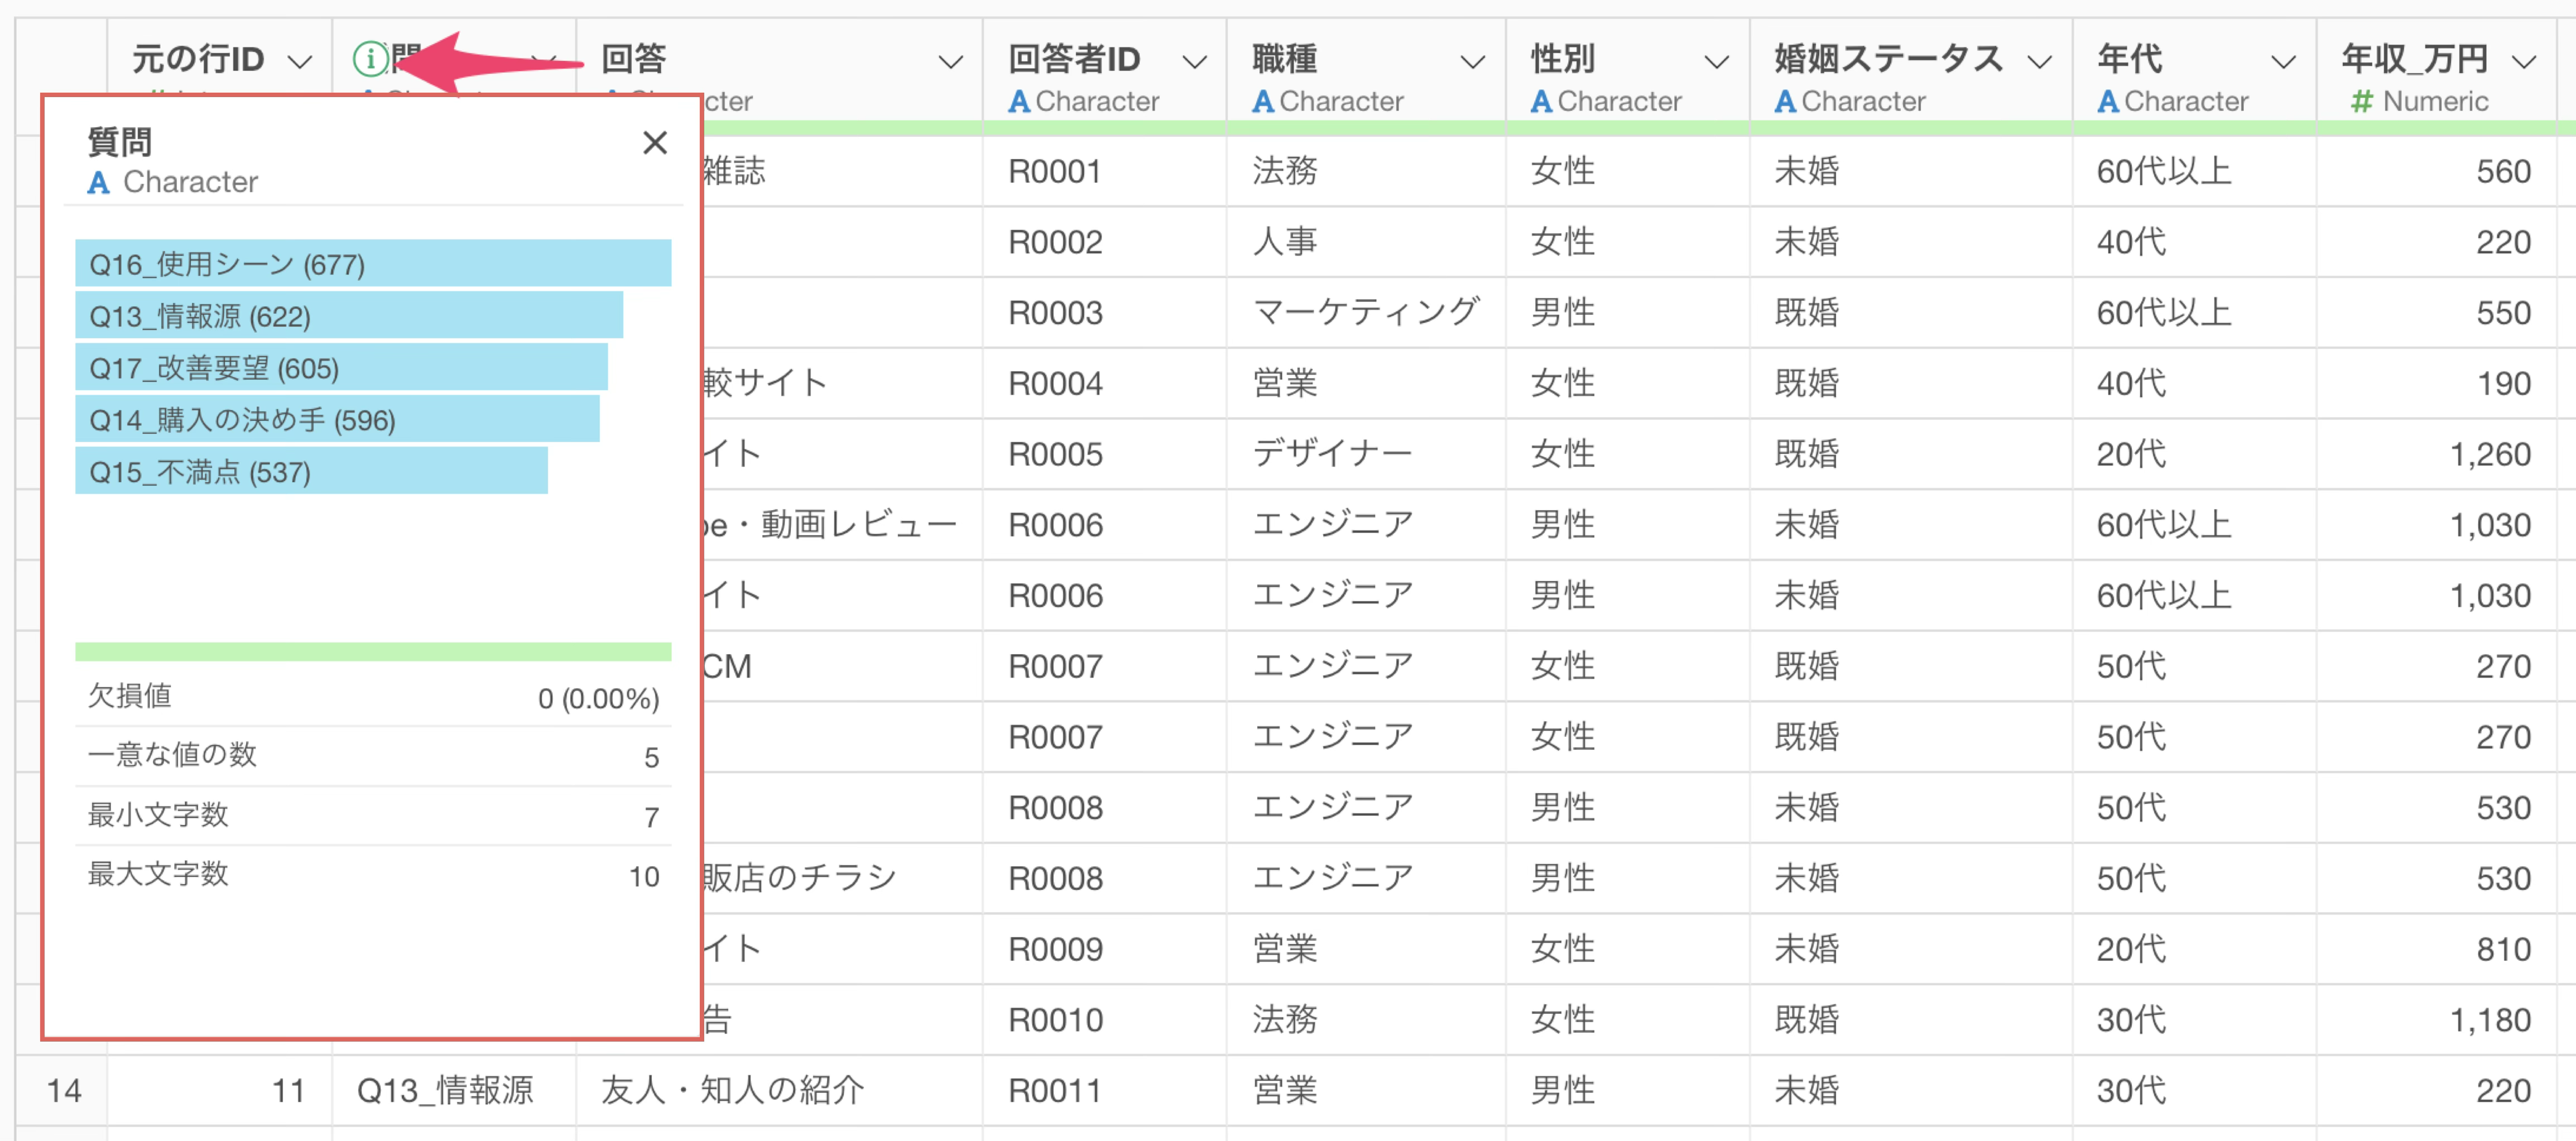
Task: Open the 年収_万円 column menu
Action: click(2525, 62)
